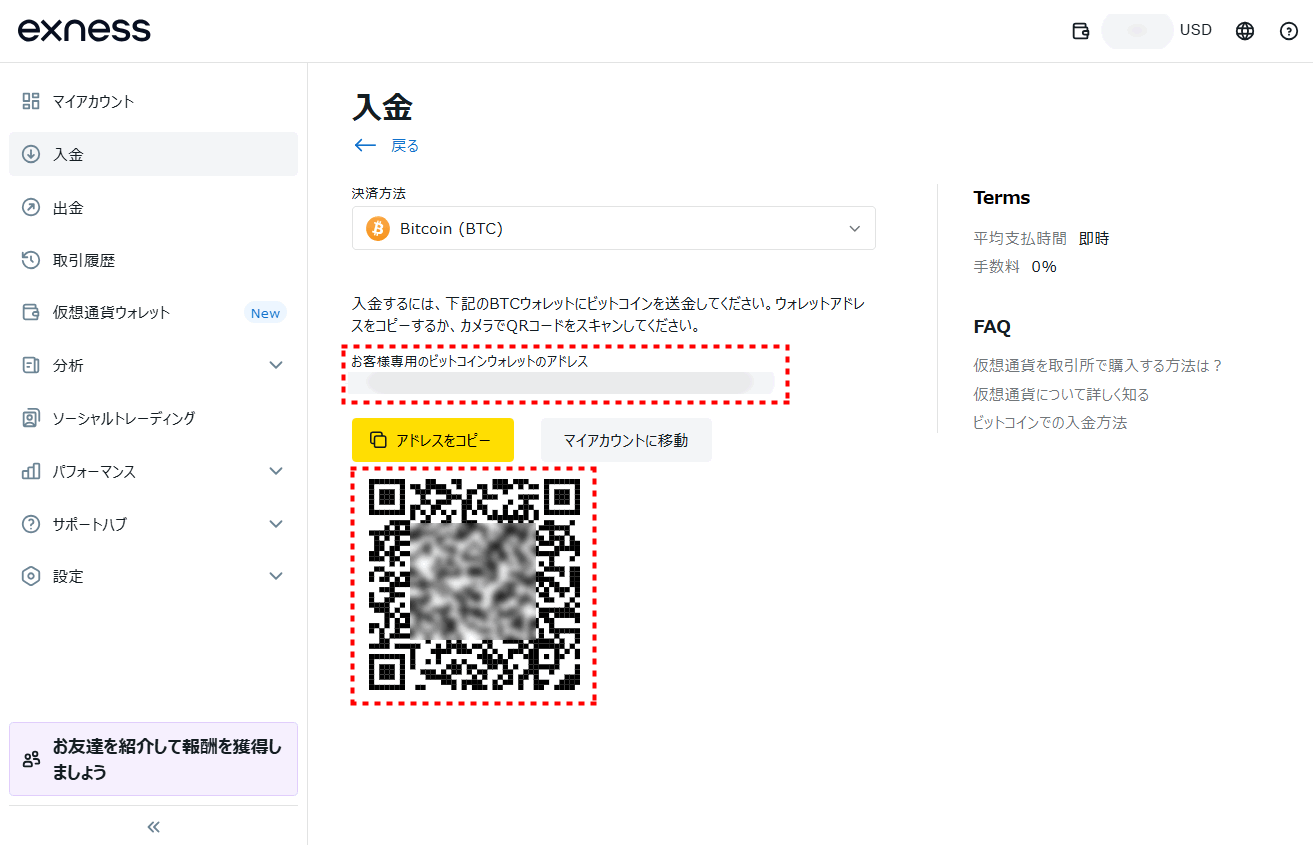
Task: Click the New badge on 仮想通貨ウォレット
Action: click(265, 313)
